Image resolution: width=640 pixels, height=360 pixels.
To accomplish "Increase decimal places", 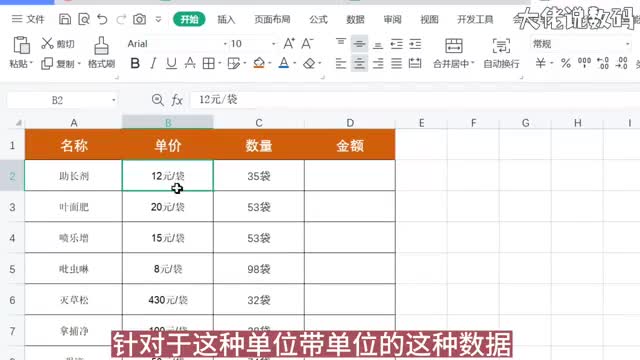I will click(603, 63).
